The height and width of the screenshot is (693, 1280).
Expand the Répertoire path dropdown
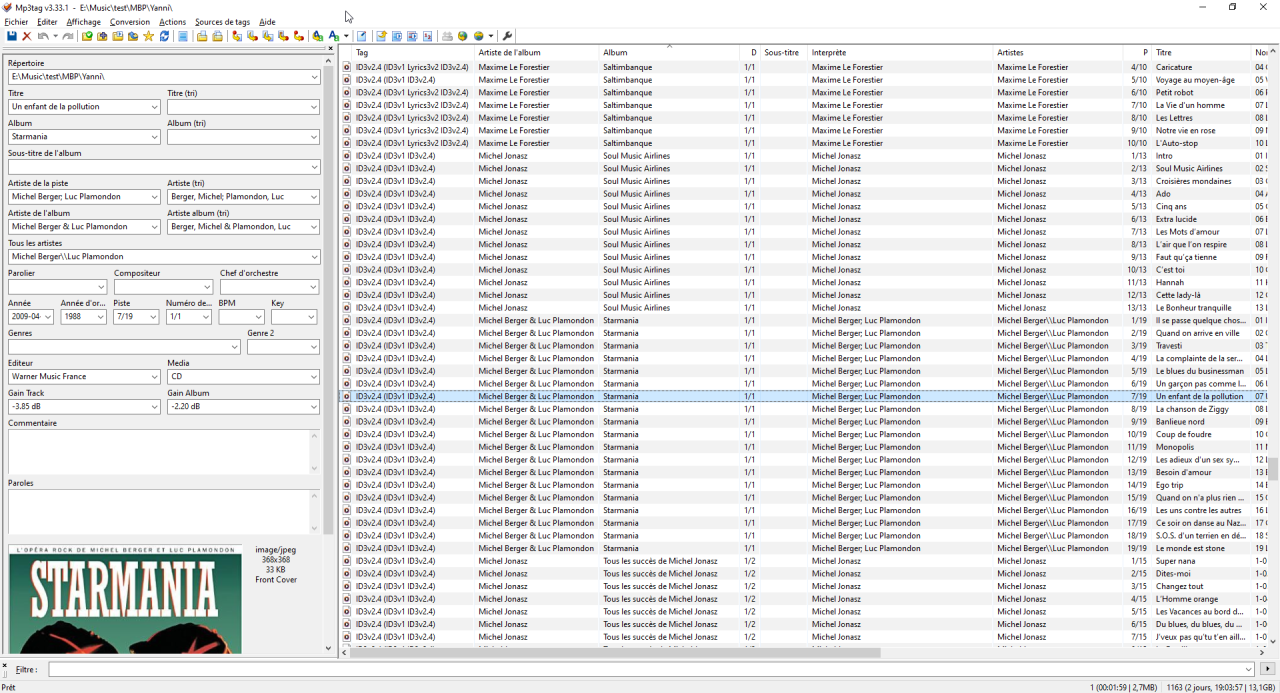coord(314,77)
